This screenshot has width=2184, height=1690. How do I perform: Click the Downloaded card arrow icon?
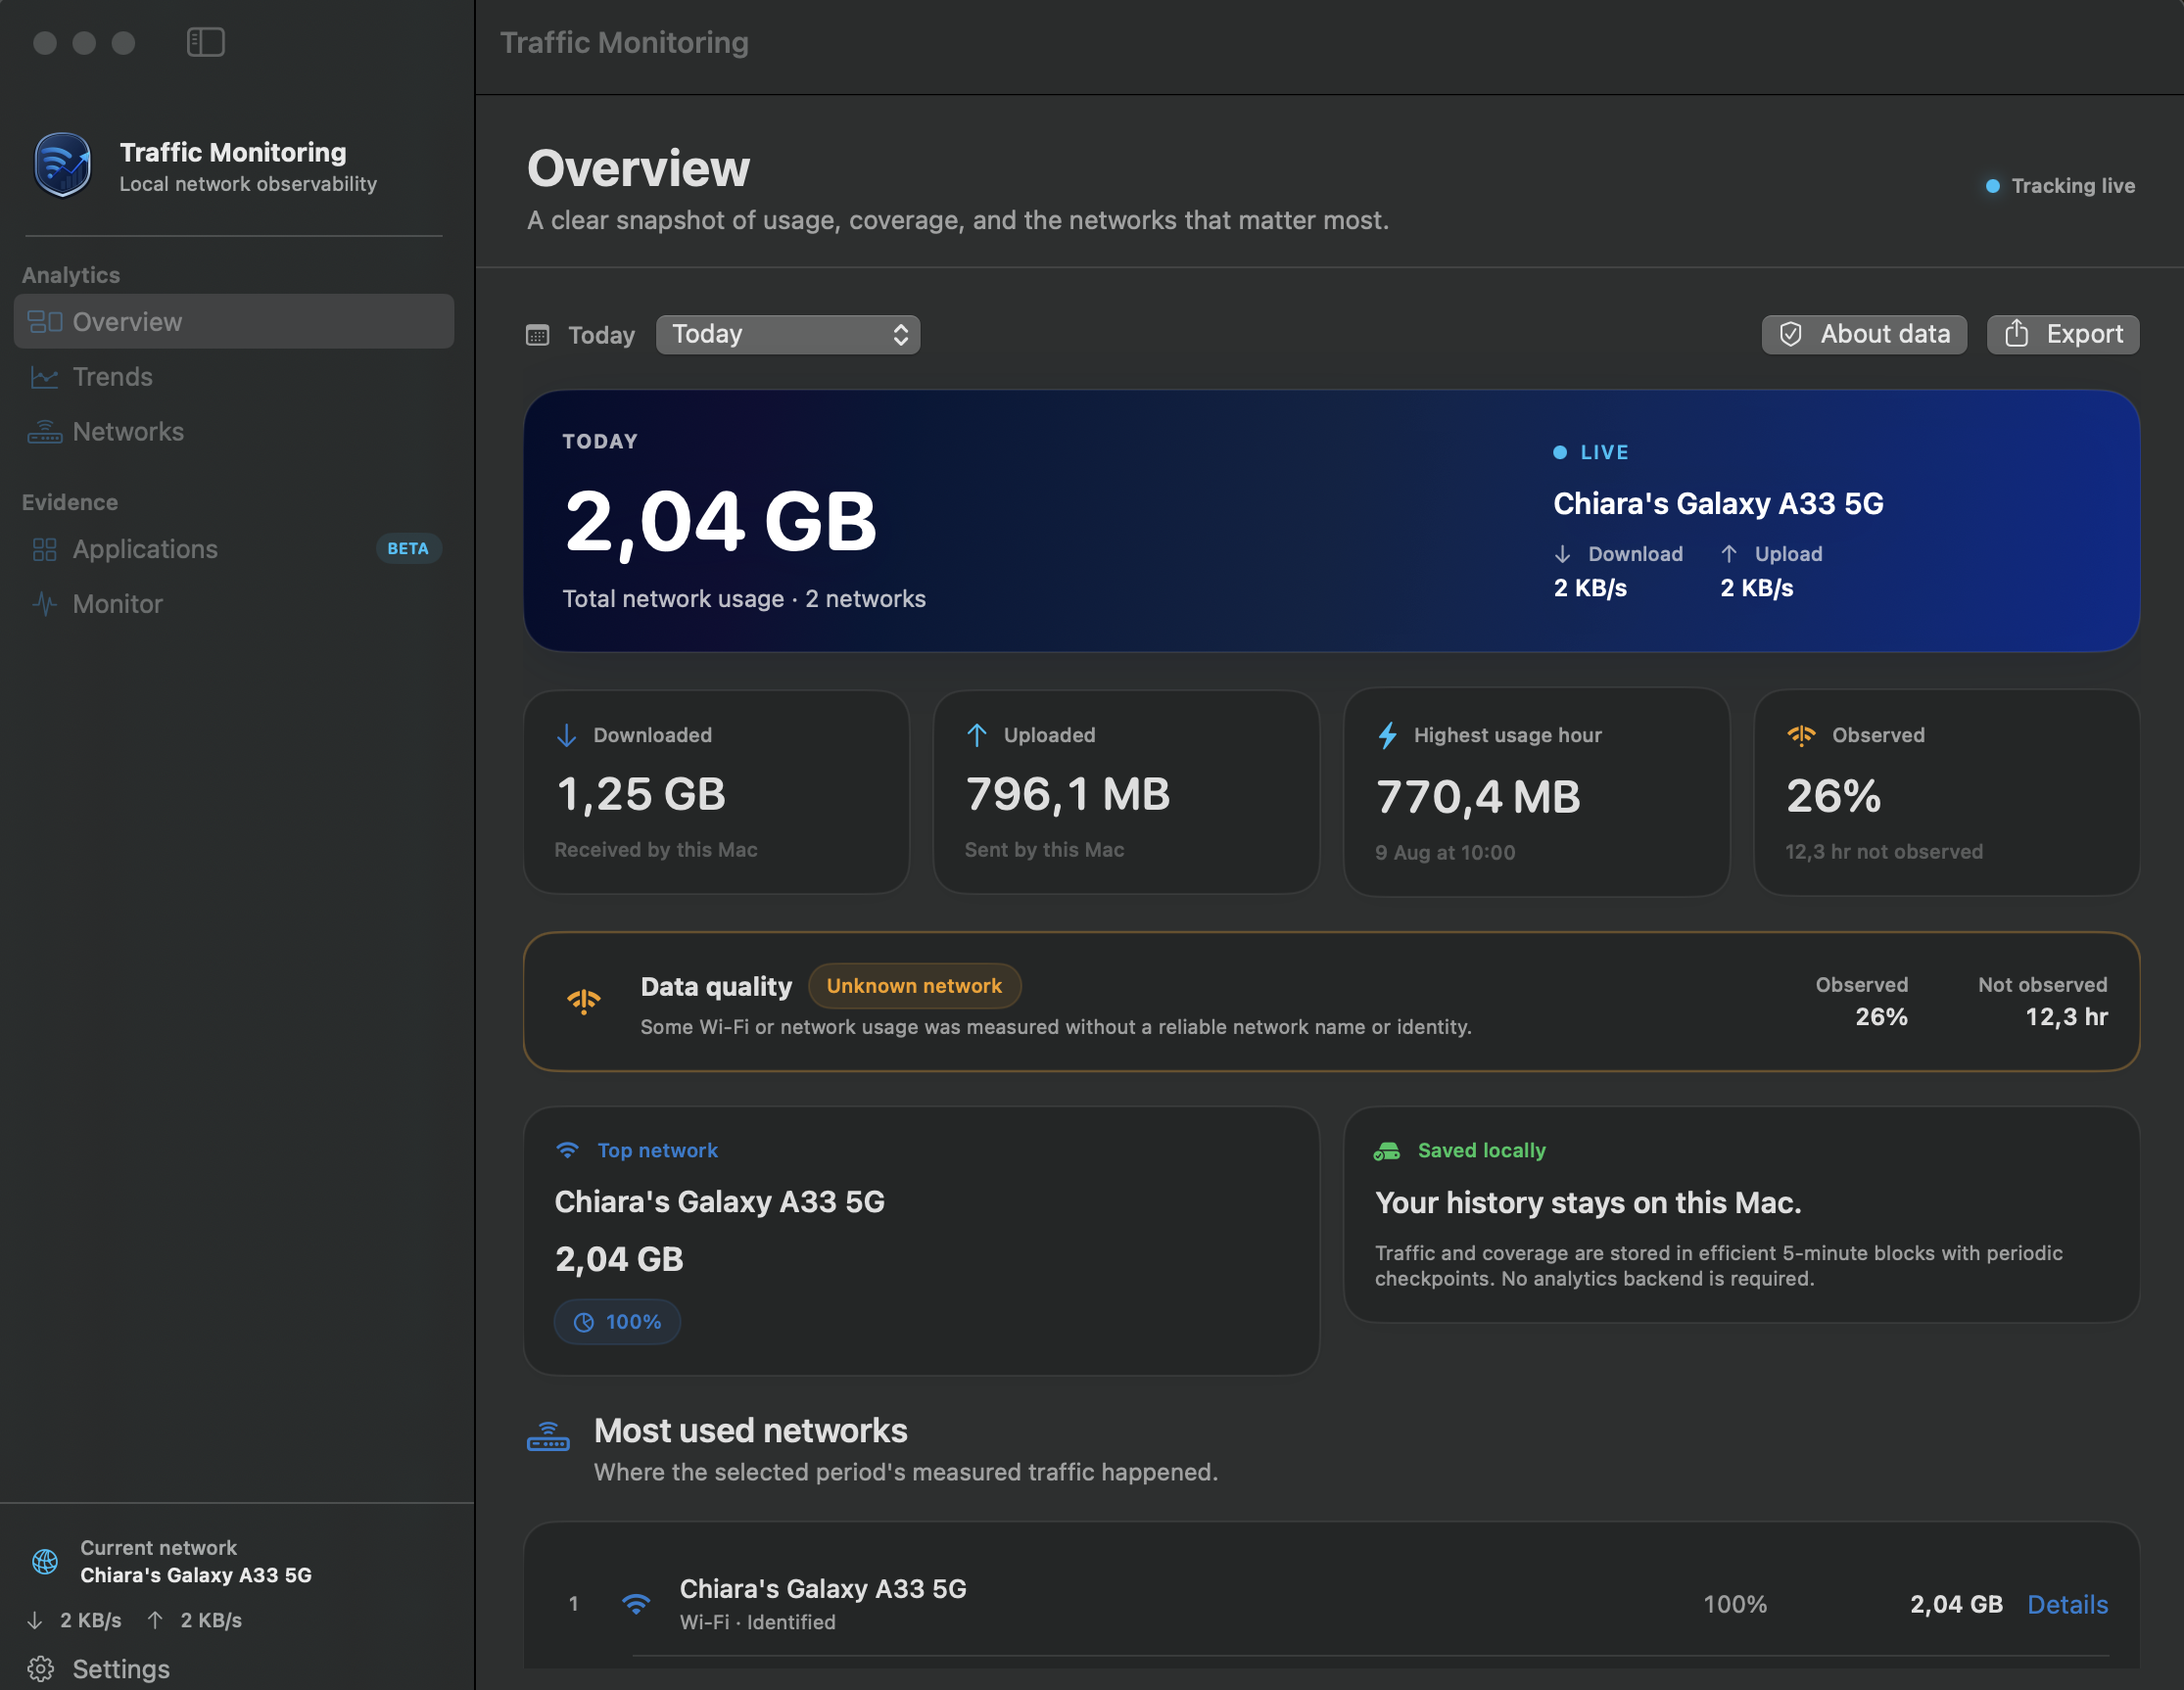click(567, 736)
